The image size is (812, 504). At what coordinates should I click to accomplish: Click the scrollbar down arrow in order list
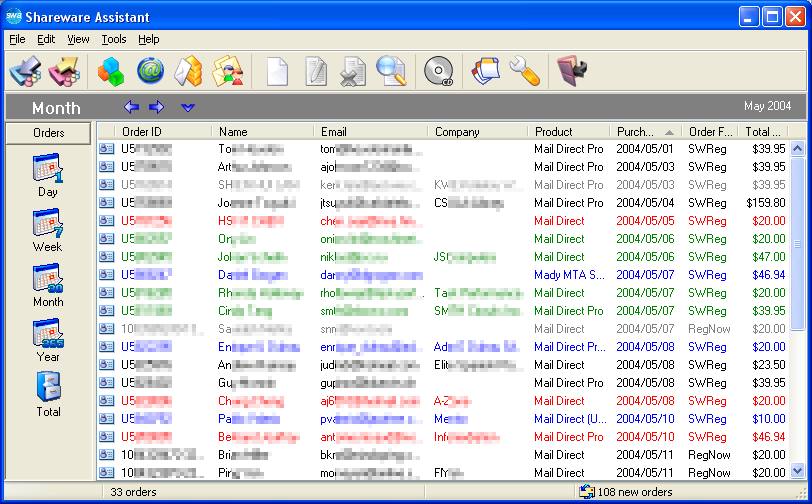pos(798,471)
